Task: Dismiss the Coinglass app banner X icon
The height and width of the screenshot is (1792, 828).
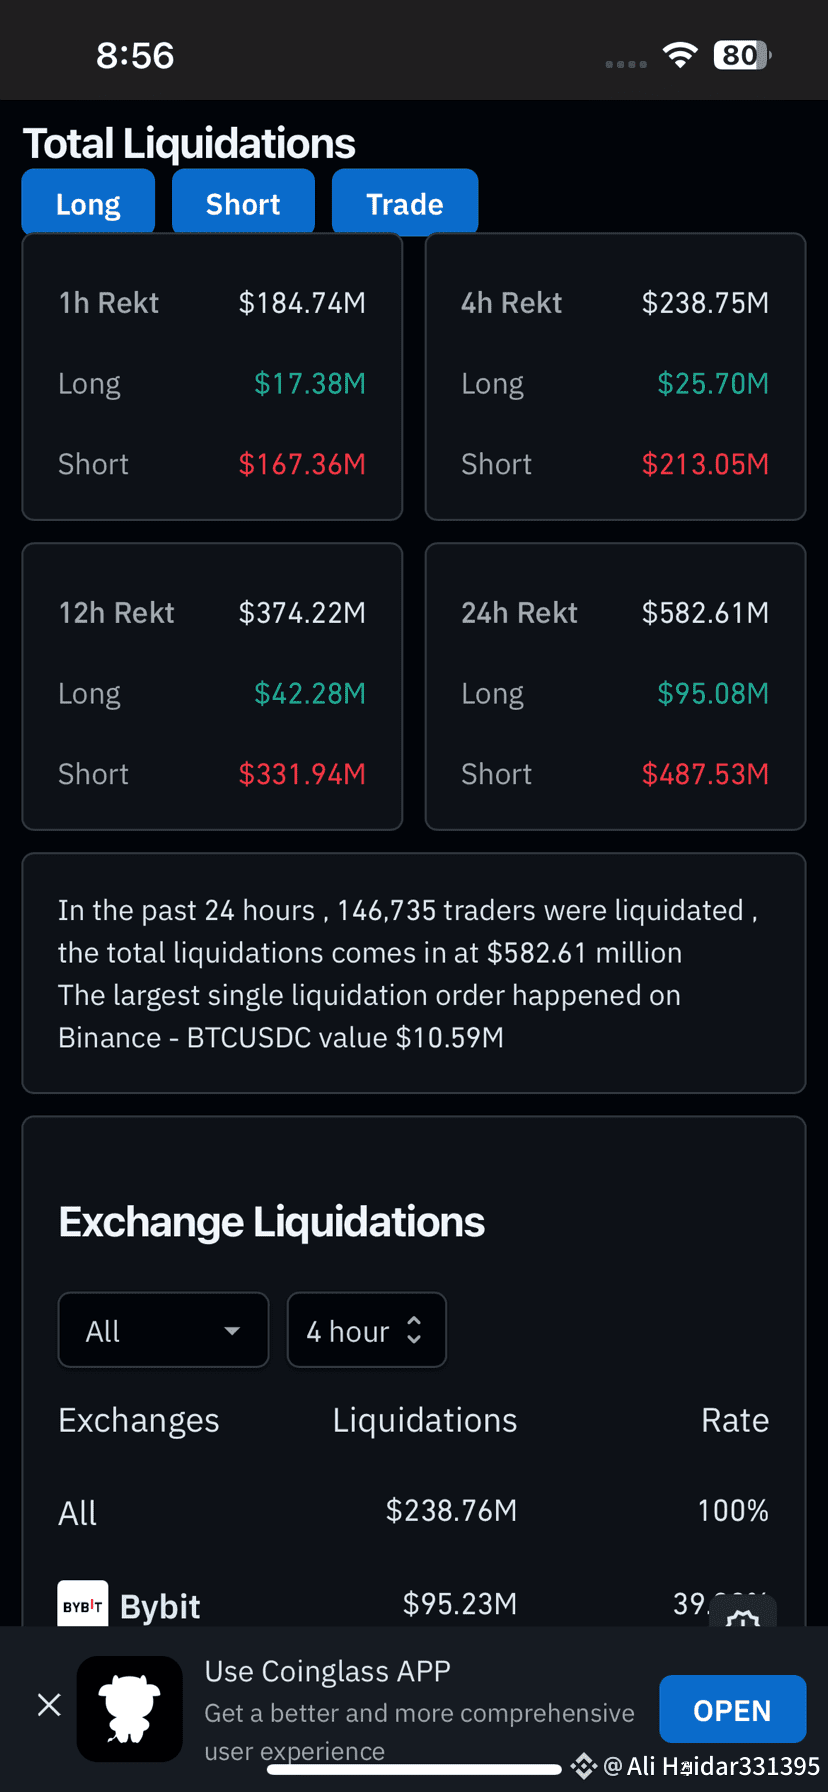Action: click(49, 1705)
